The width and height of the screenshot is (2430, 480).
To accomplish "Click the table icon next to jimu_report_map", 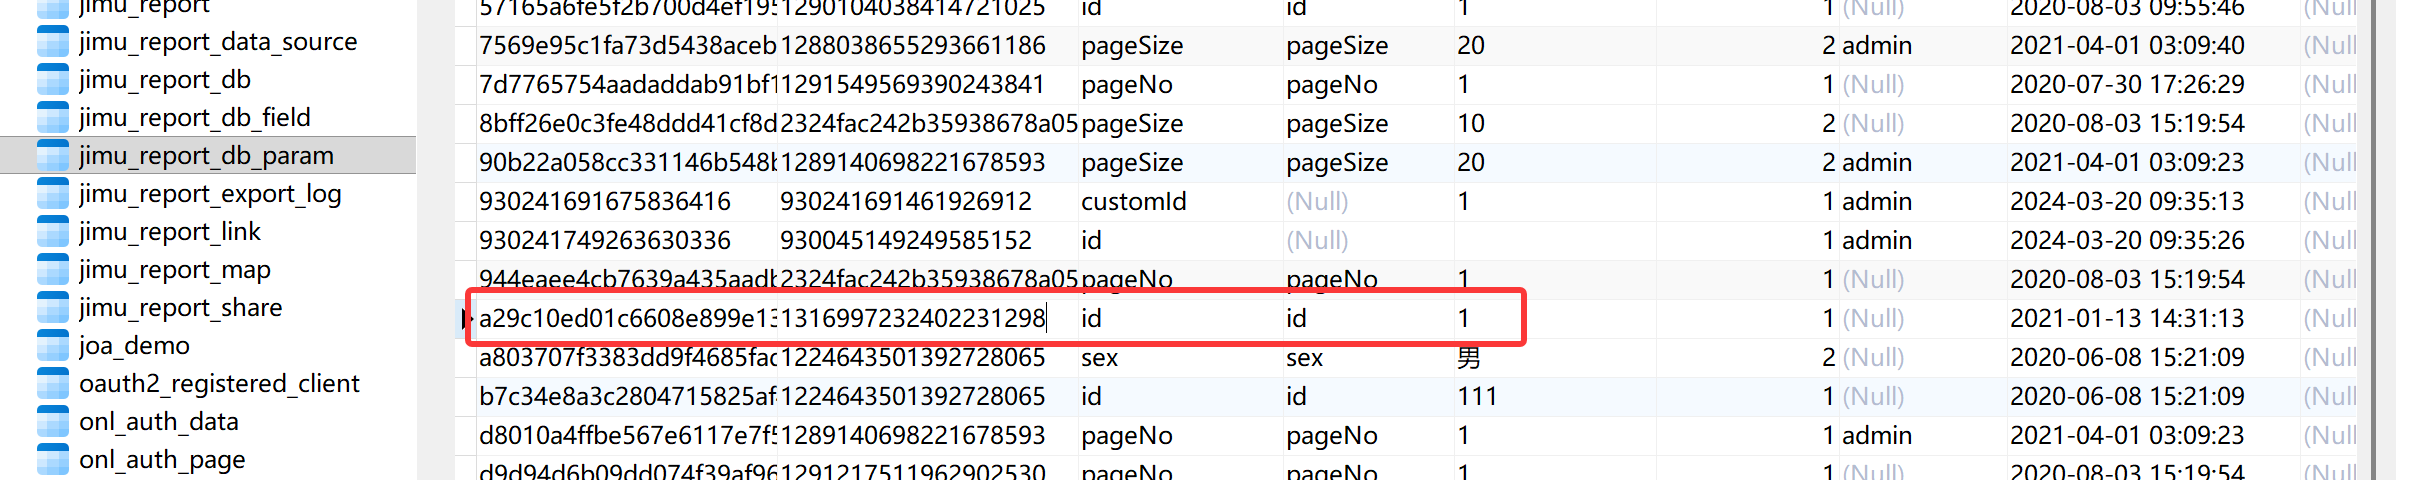I will 52,270.
